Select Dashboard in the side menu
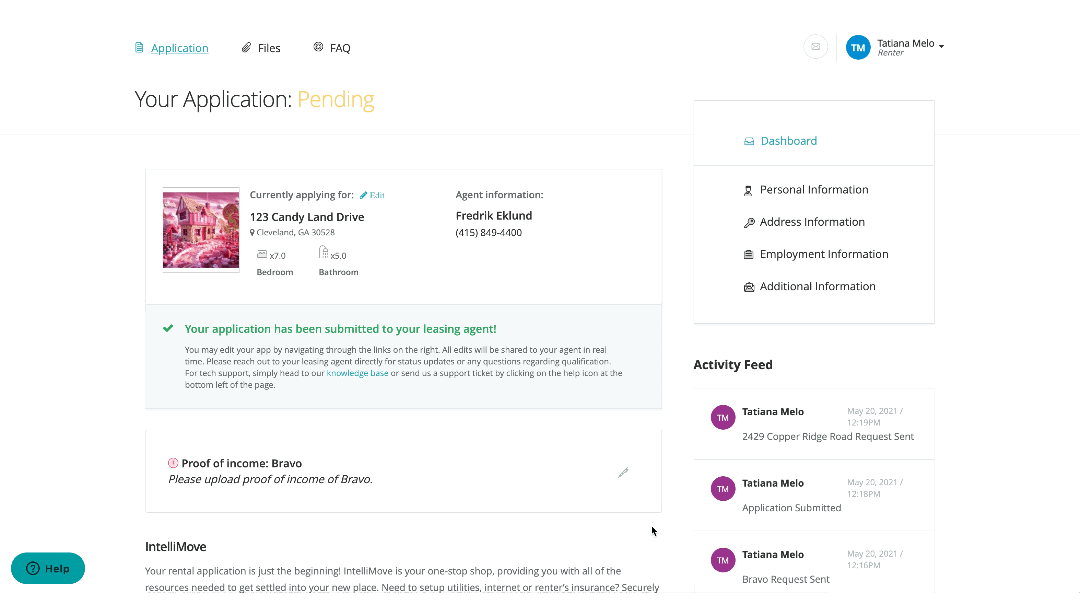This screenshot has width=1080, height=608. (788, 141)
